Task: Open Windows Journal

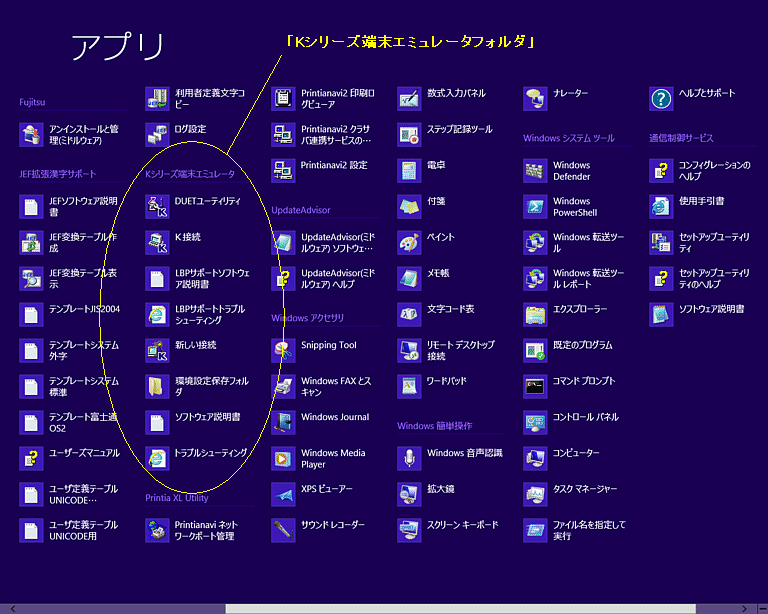Action: click(283, 422)
